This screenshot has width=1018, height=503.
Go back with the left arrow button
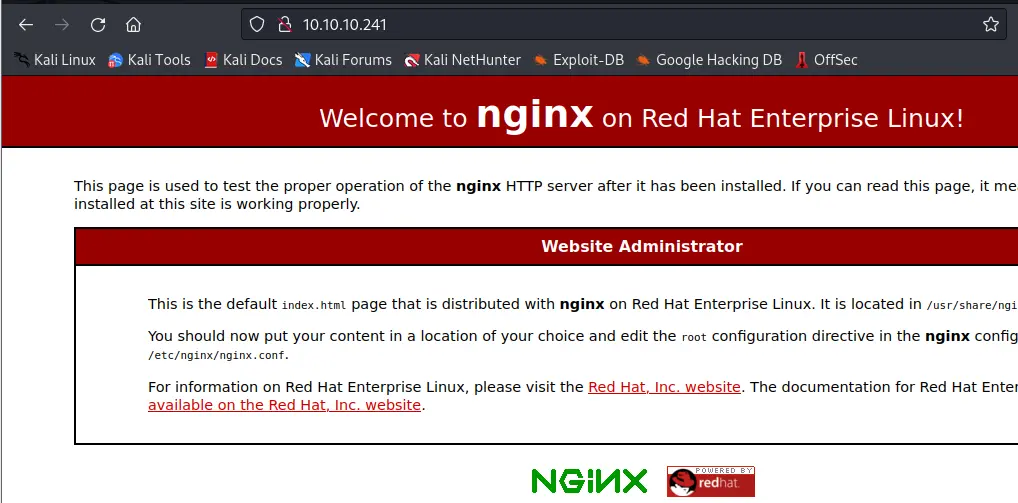pos(25,25)
